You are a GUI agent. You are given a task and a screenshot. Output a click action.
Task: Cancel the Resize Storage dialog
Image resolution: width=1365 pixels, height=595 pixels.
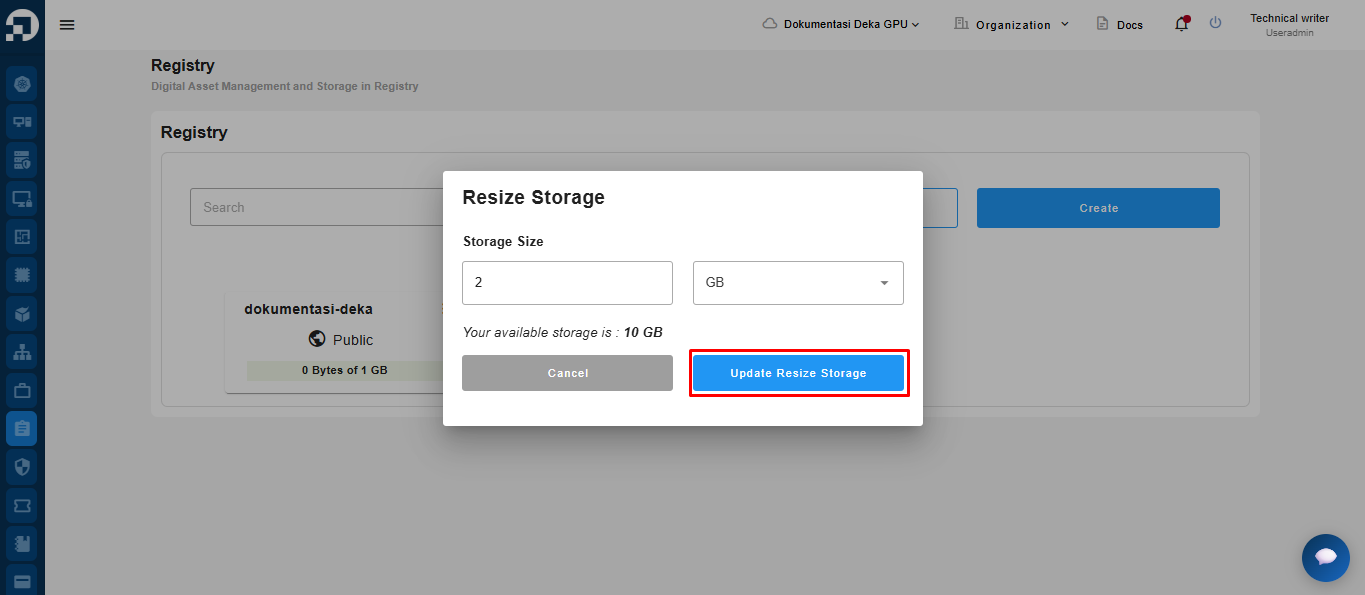[x=567, y=373]
